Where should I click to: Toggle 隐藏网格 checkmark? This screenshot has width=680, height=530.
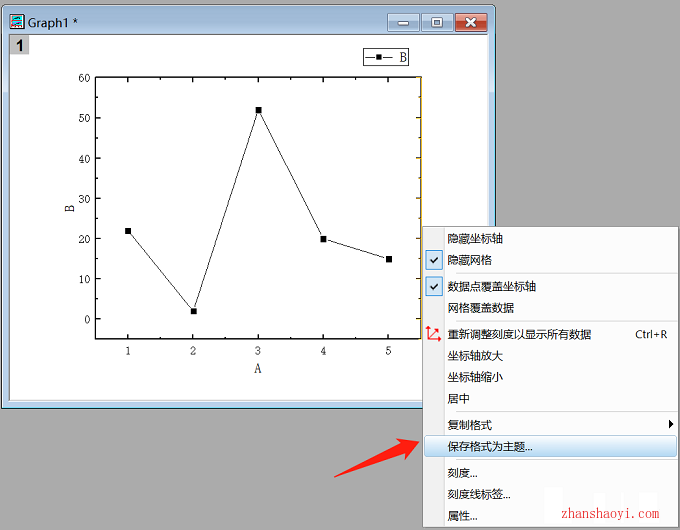[x=434, y=260]
